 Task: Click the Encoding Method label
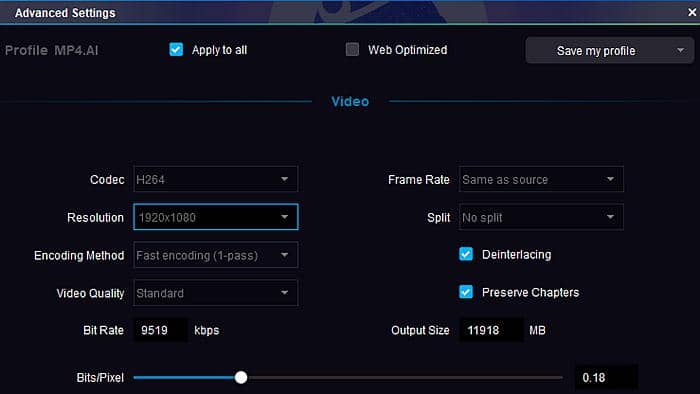tap(79, 255)
